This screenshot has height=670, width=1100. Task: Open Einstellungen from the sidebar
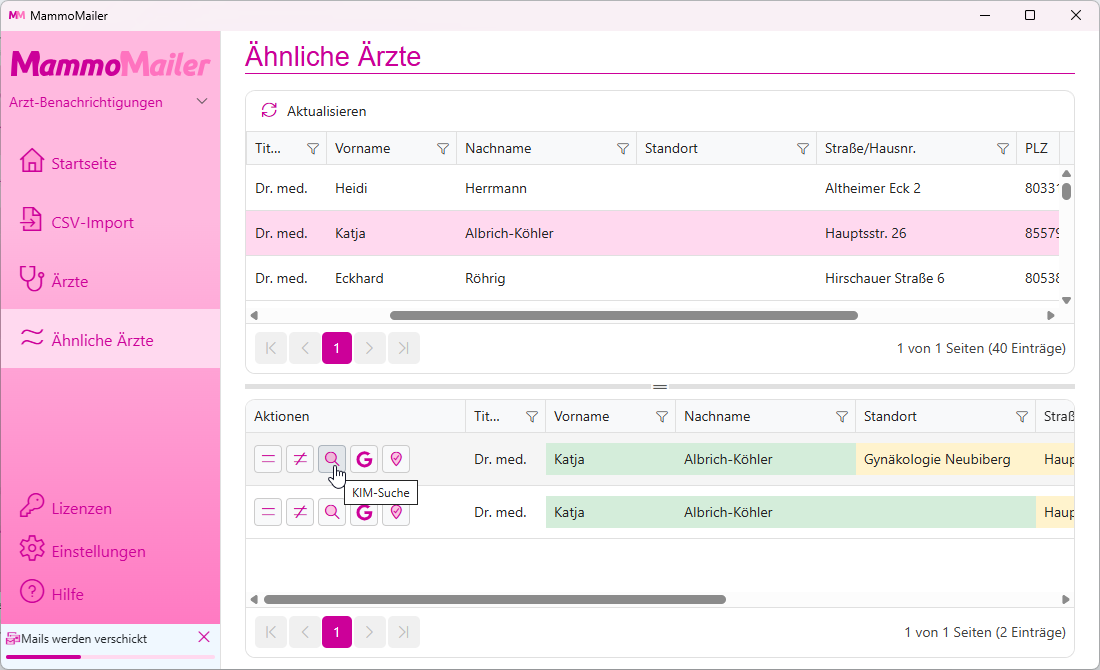pos(110,551)
